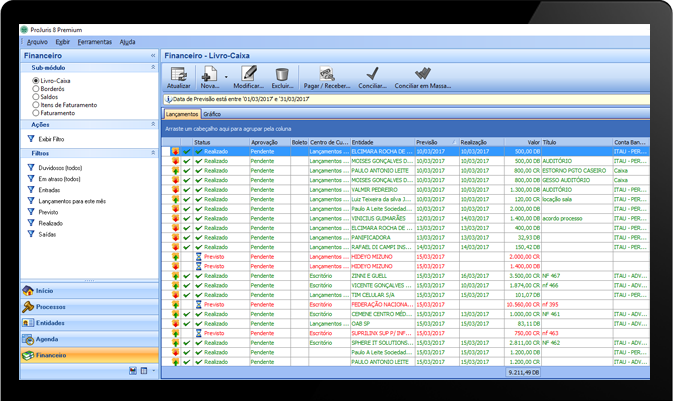Open the Arquivo menu
This screenshot has width=673, height=401.
pos(37,42)
